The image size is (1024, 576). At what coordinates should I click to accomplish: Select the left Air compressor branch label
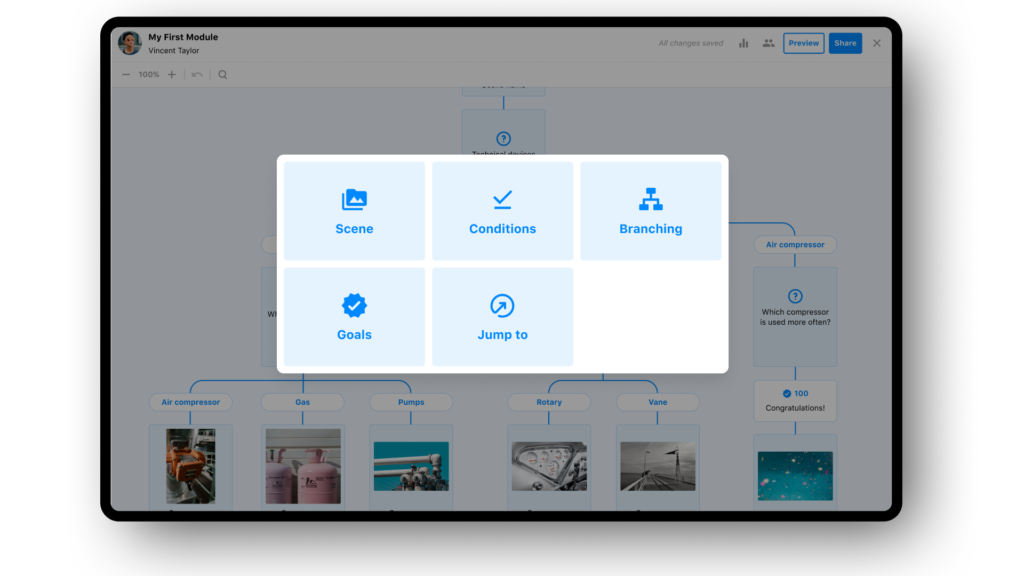191,402
